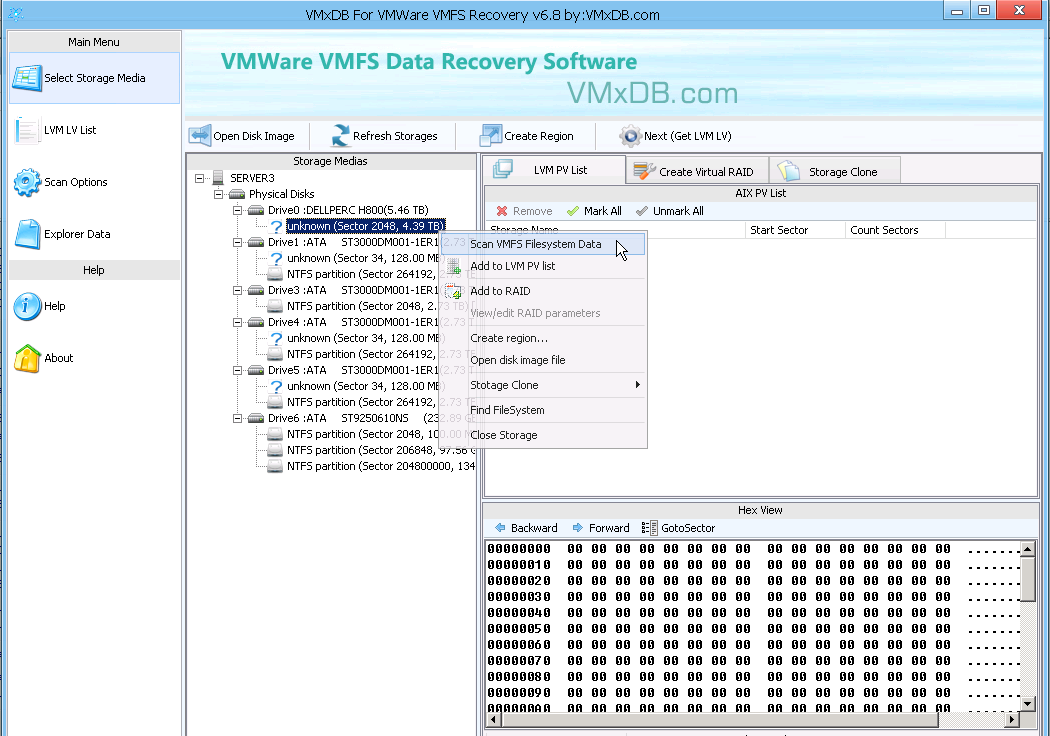The height and width of the screenshot is (736, 1050).
Task: Click the Help info icon
Action: tap(27, 306)
